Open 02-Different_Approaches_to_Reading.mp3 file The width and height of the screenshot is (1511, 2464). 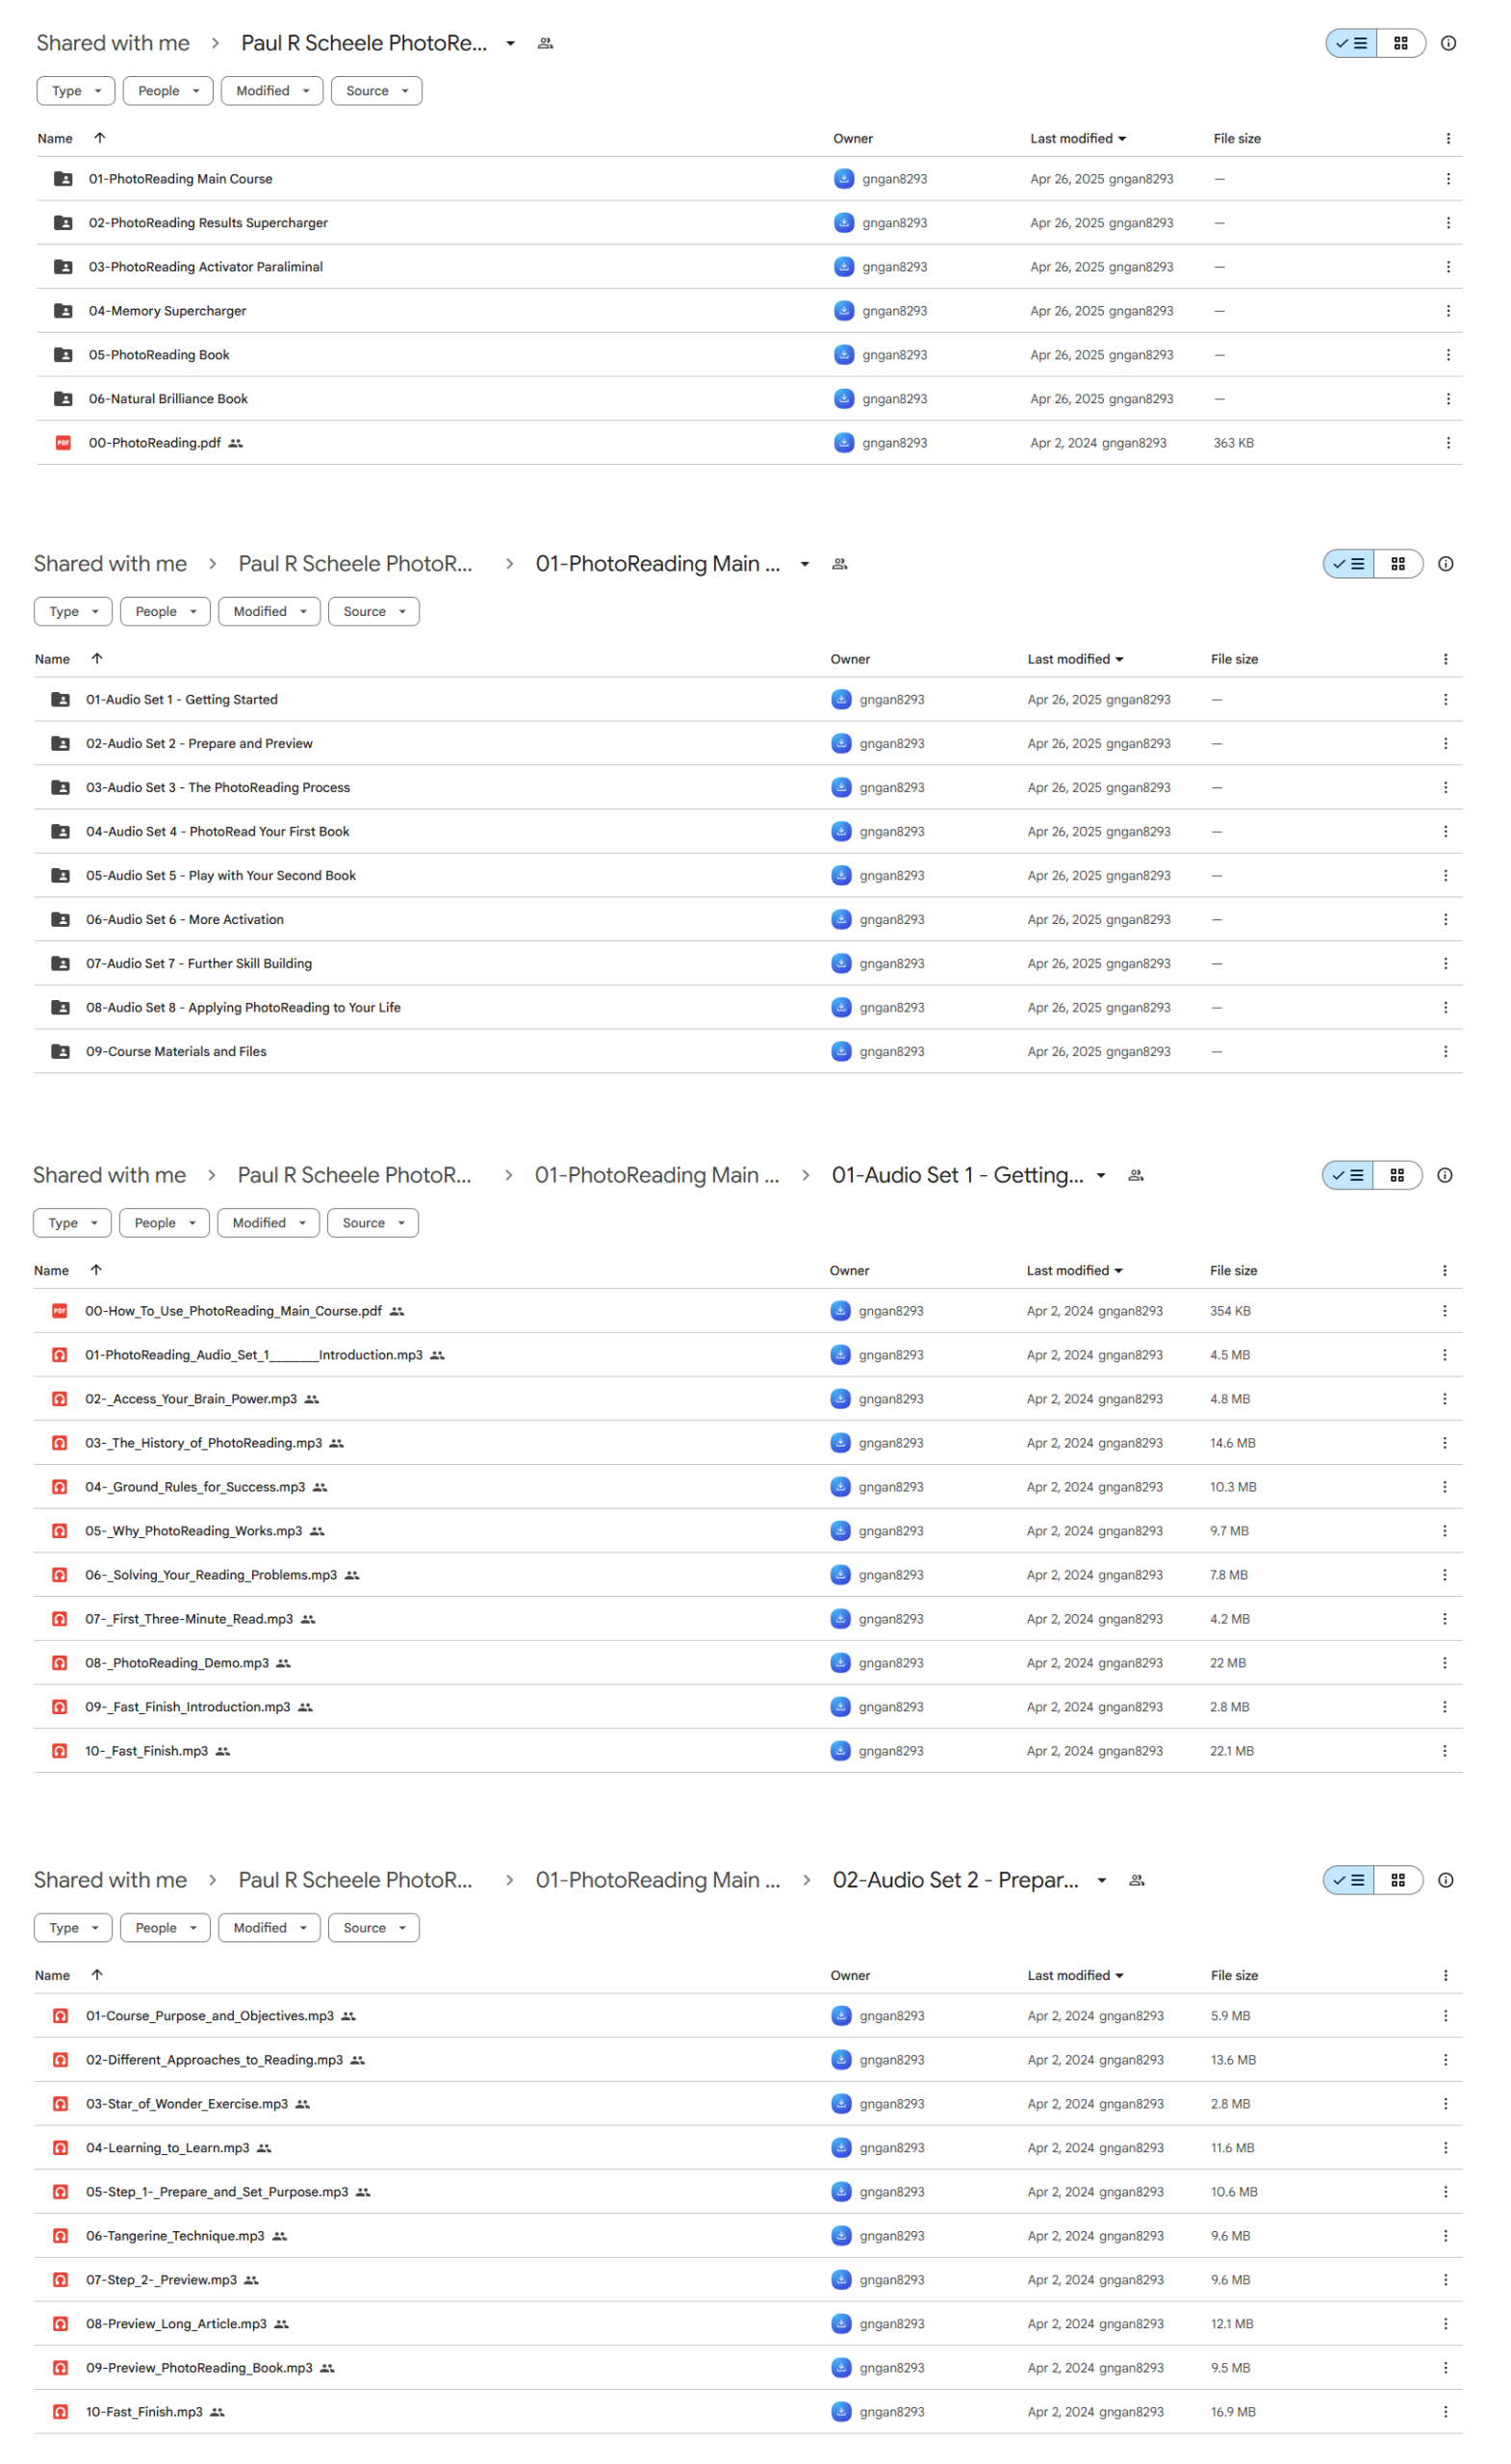(x=214, y=2060)
